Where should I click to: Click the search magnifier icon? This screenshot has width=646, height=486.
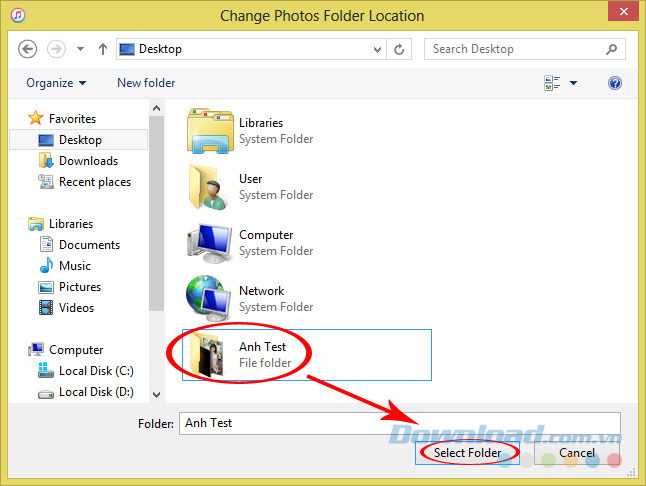click(x=611, y=49)
